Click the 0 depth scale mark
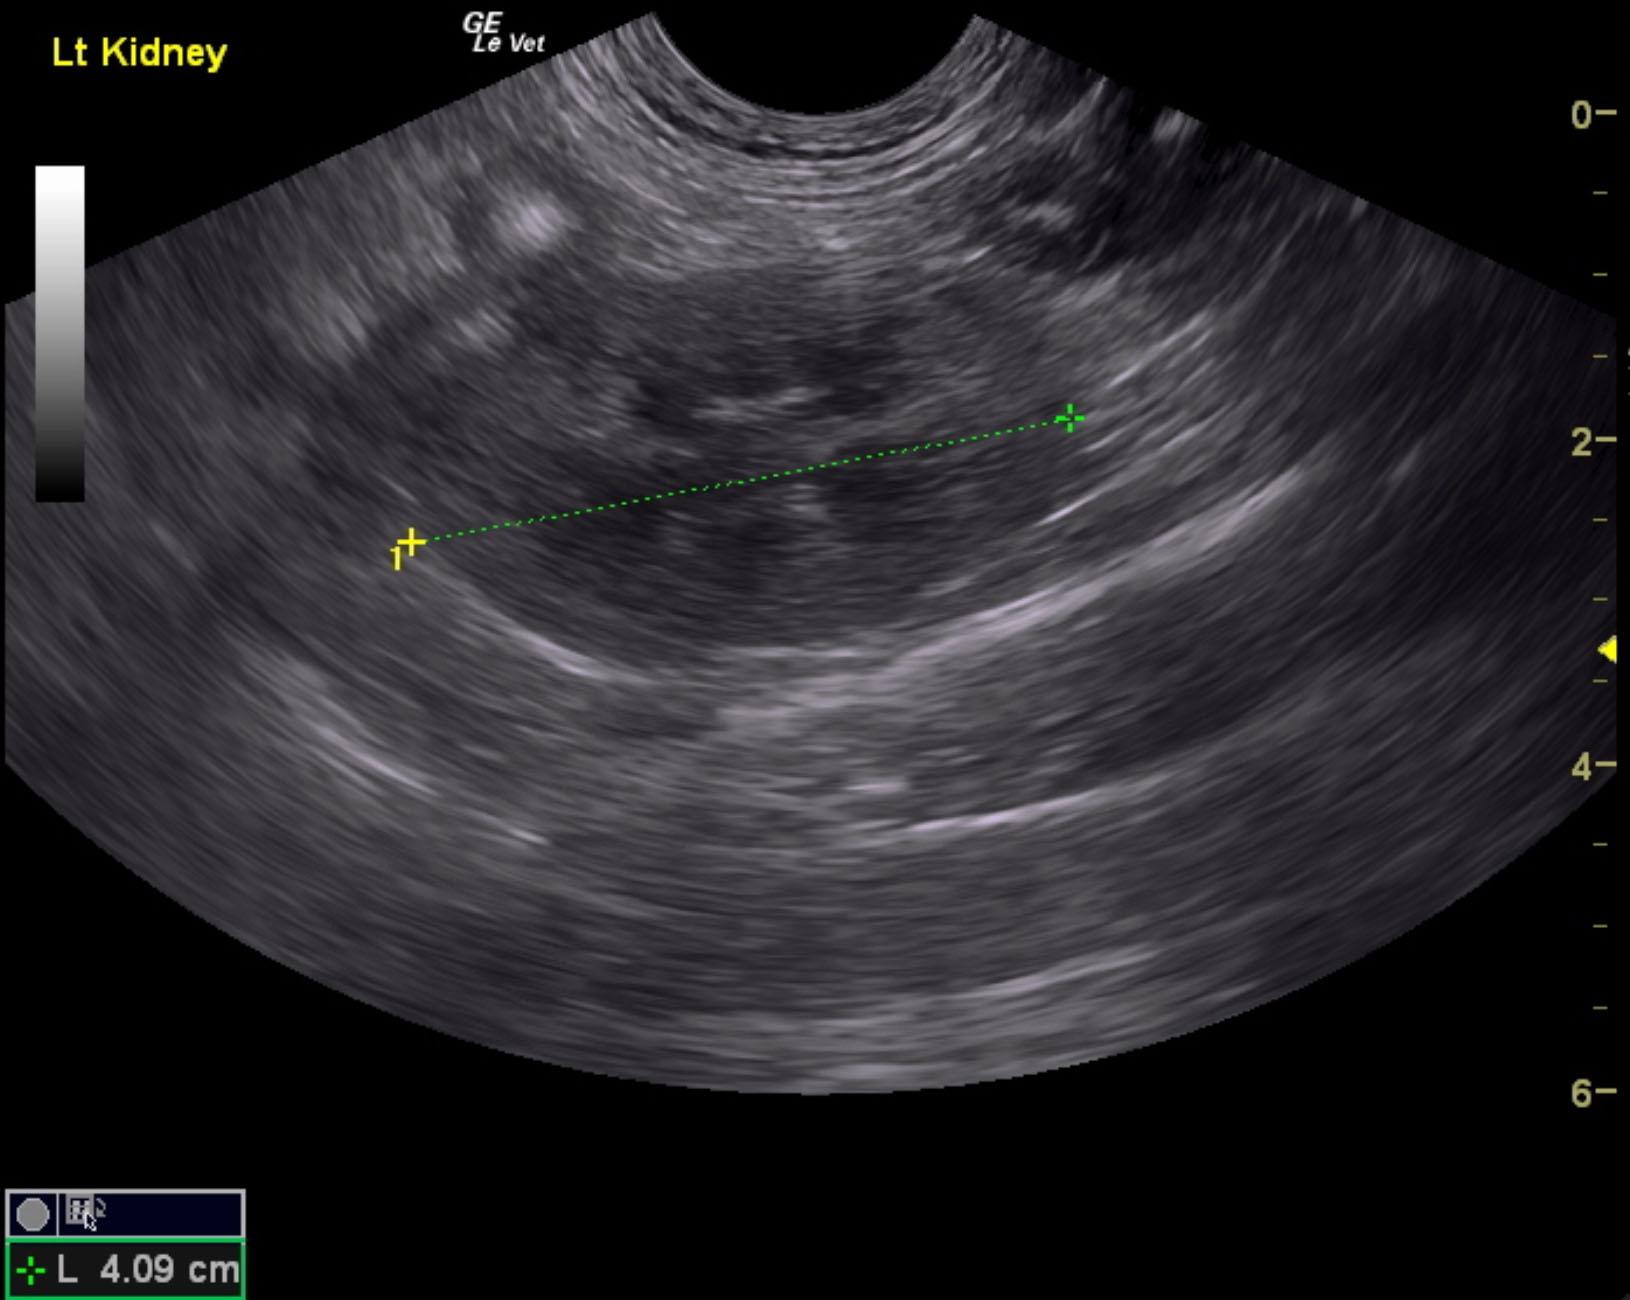The image size is (1630, 1300). tap(1582, 115)
